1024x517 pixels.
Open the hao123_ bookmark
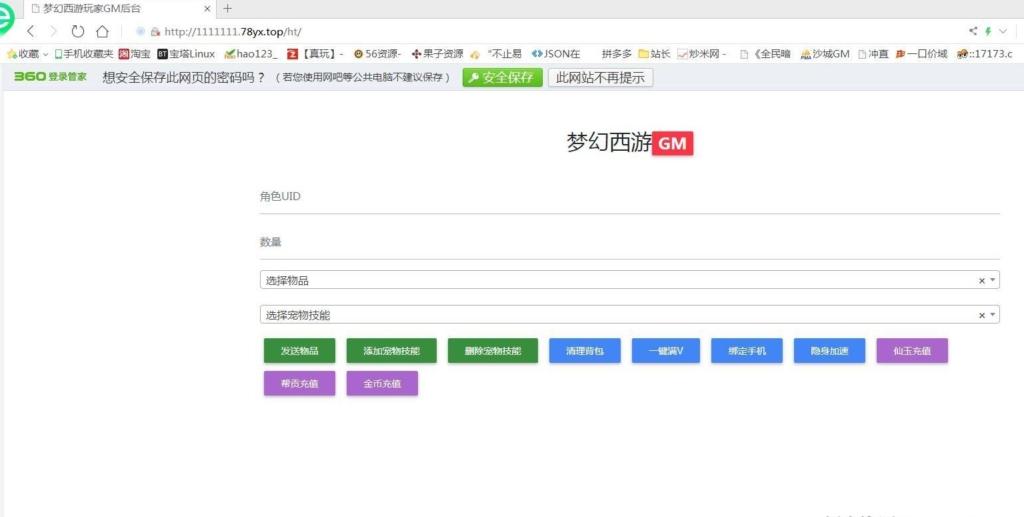pyautogui.click(x=251, y=54)
